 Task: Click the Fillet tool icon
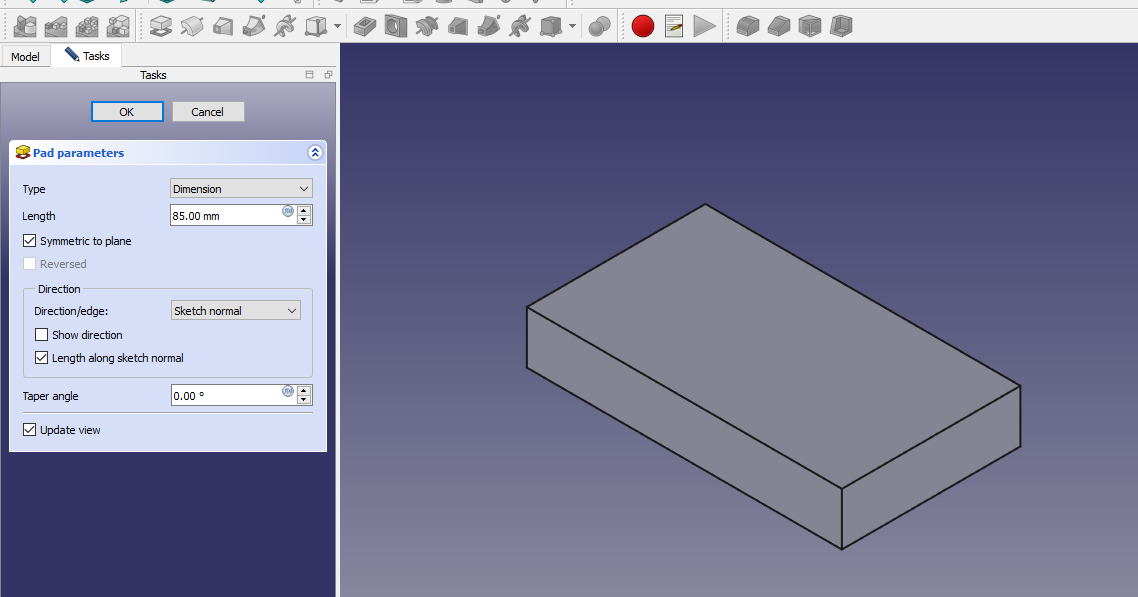(747, 26)
